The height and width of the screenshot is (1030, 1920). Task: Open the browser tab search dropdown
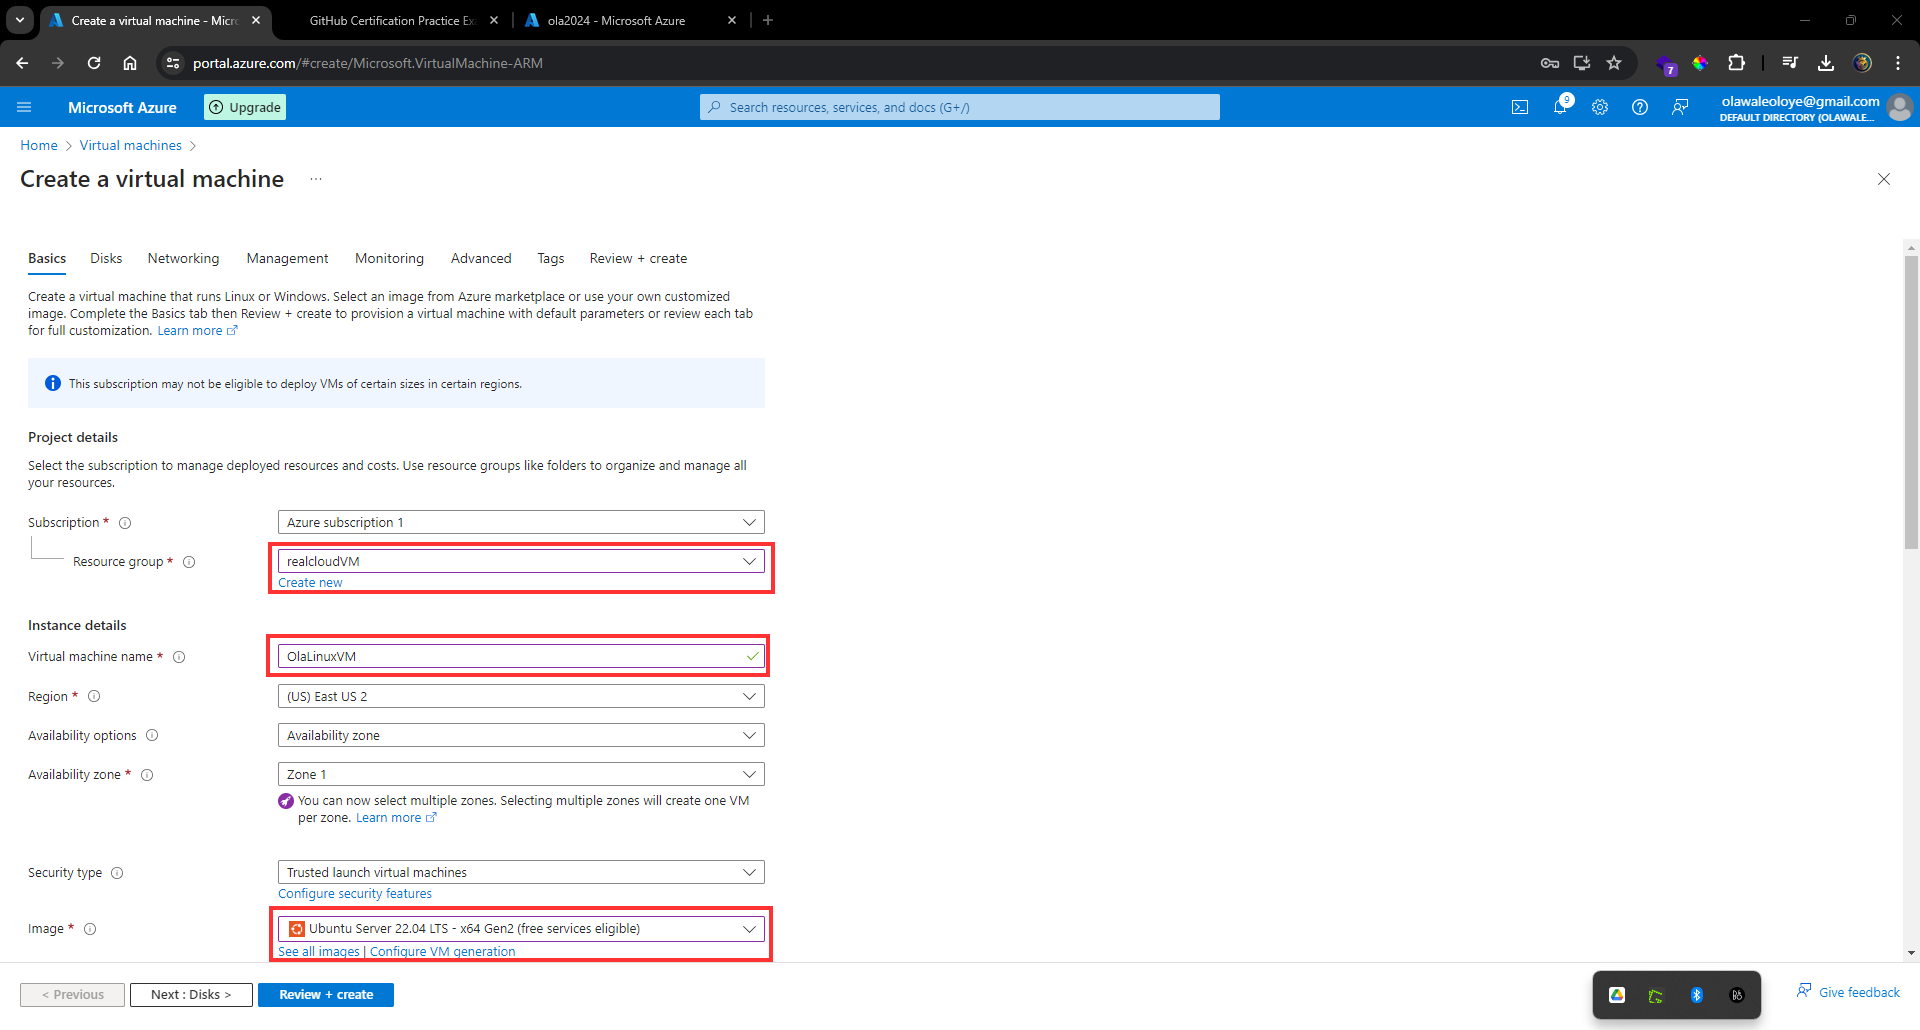click(x=20, y=20)
